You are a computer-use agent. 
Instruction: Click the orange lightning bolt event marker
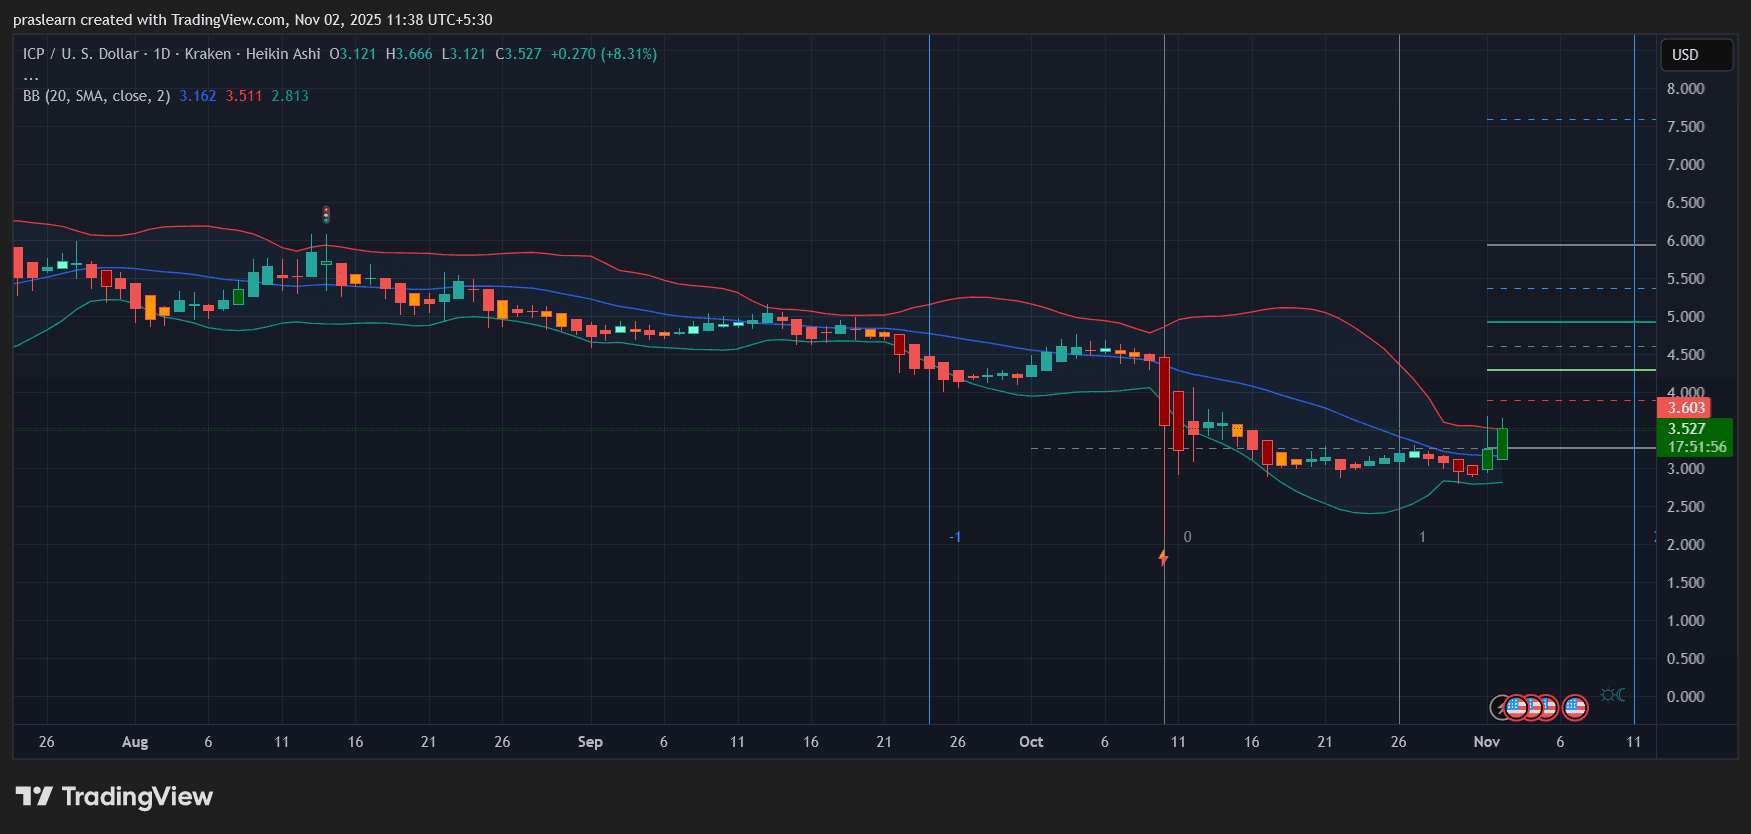[1163, 557]
